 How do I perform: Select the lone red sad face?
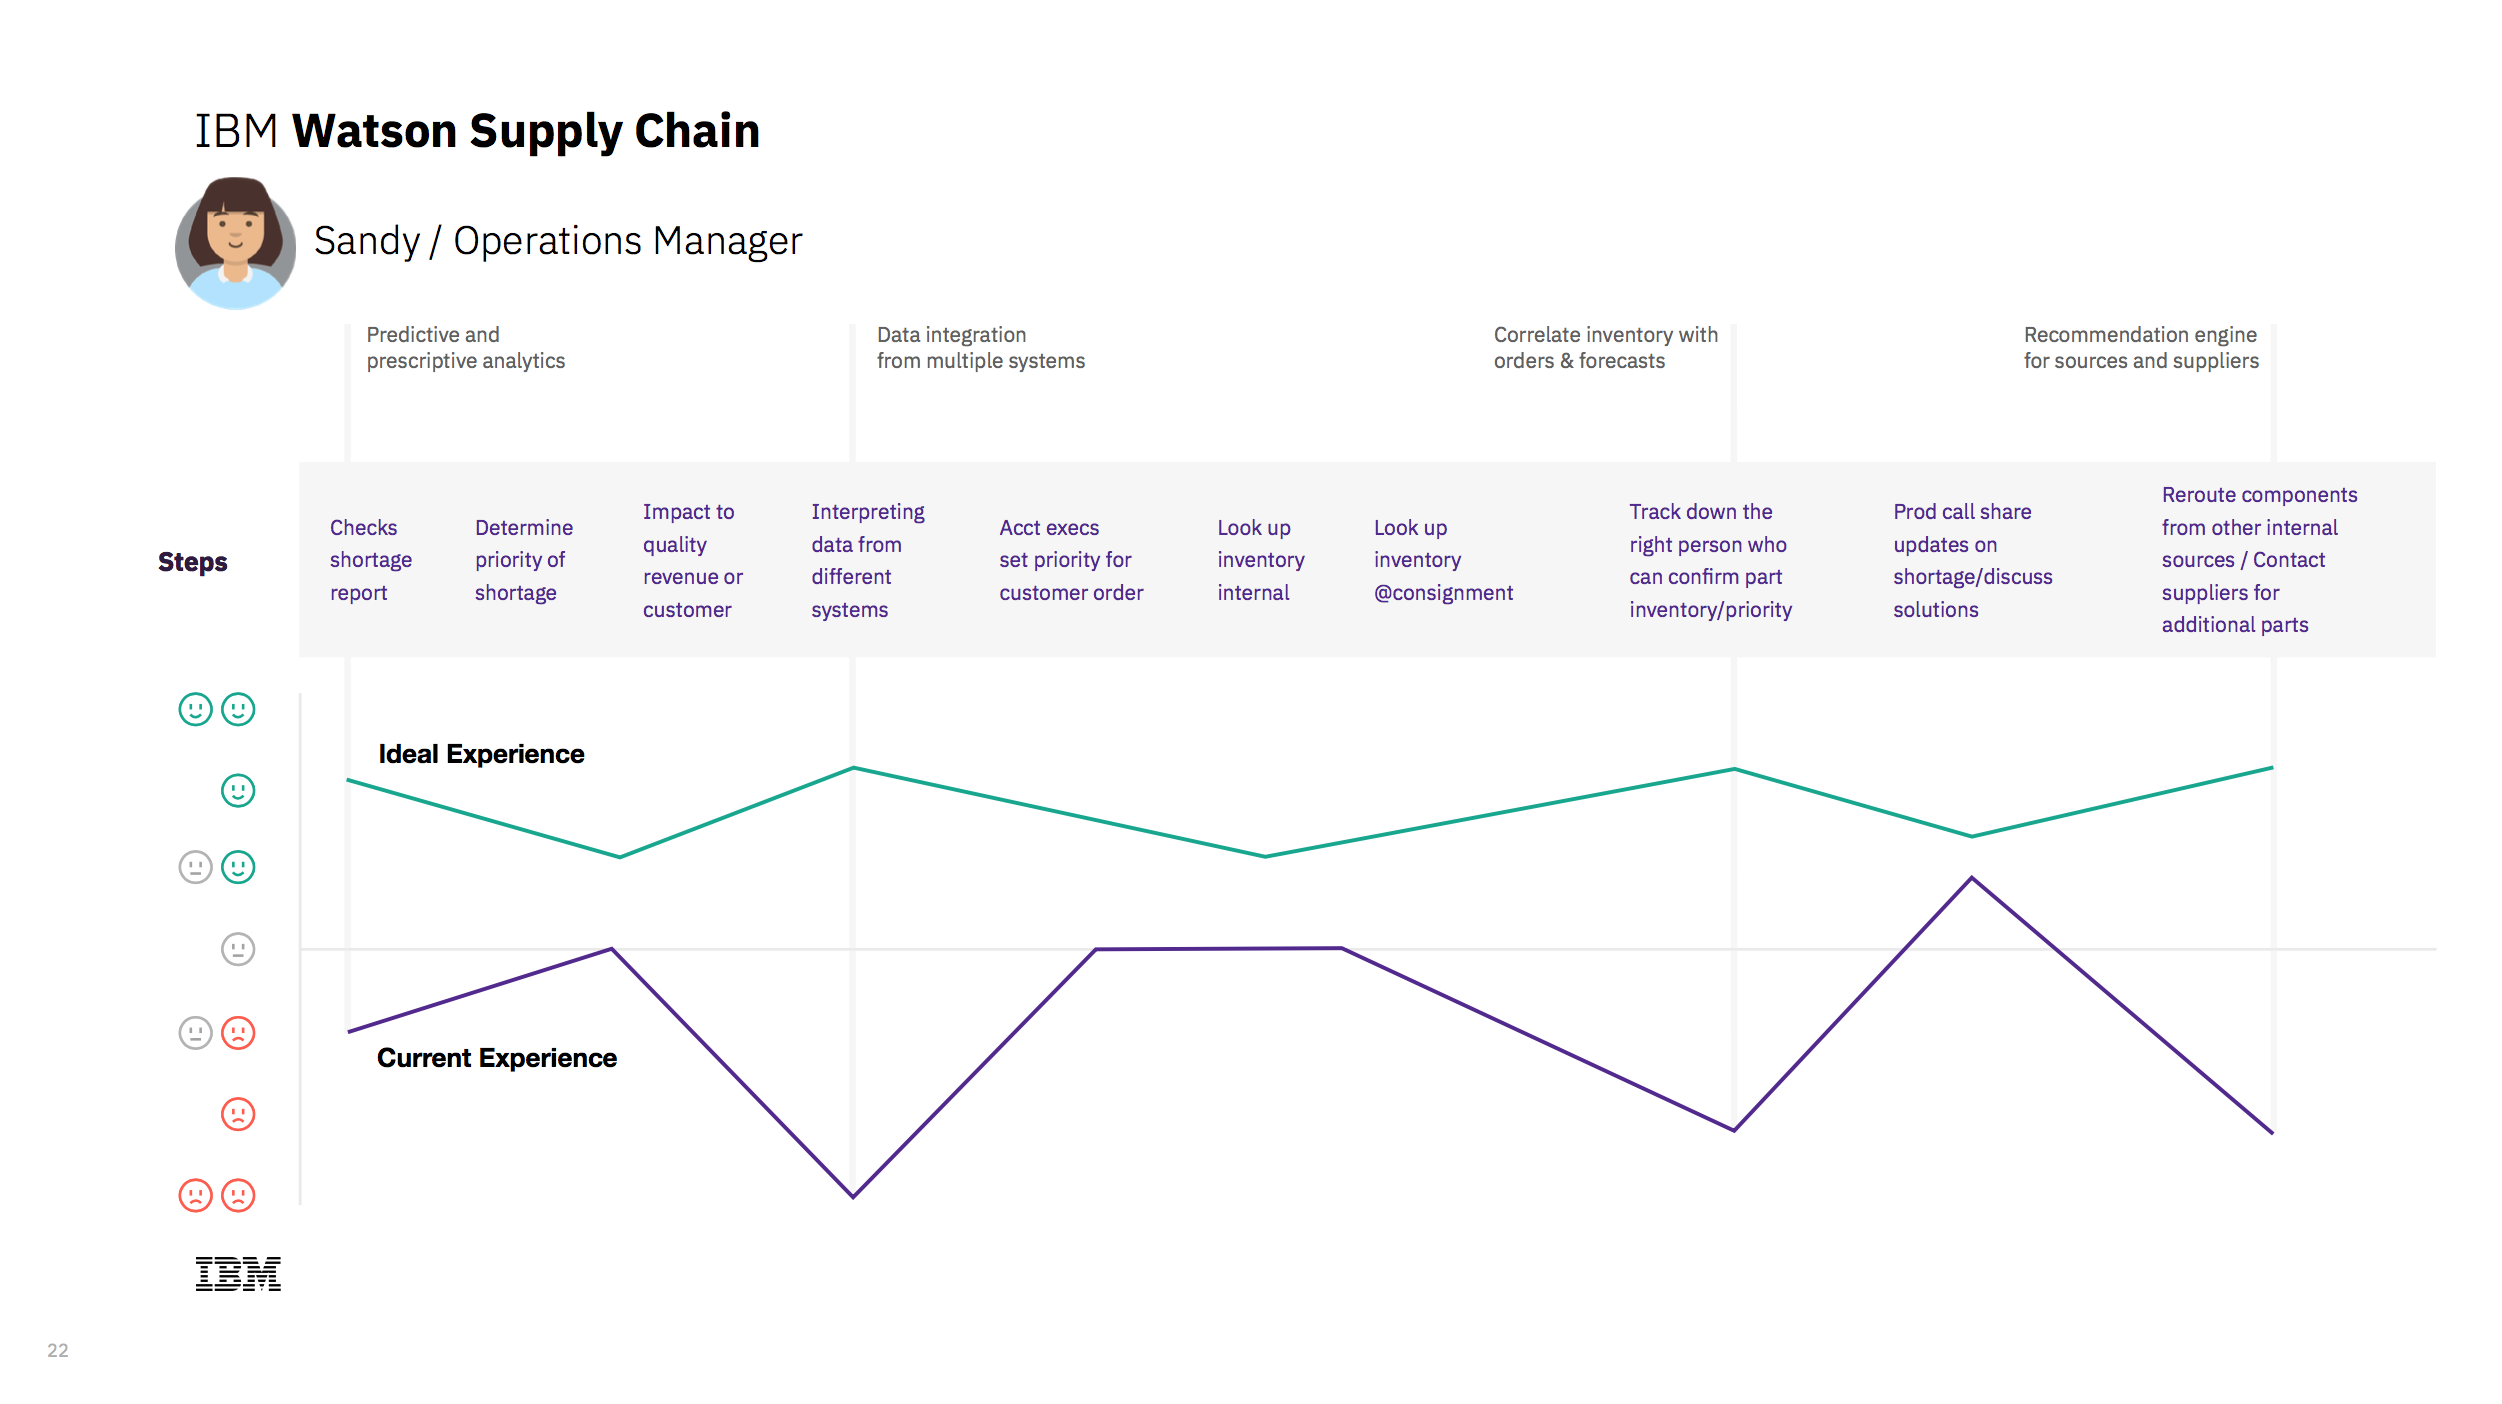tap(238, 1114)
